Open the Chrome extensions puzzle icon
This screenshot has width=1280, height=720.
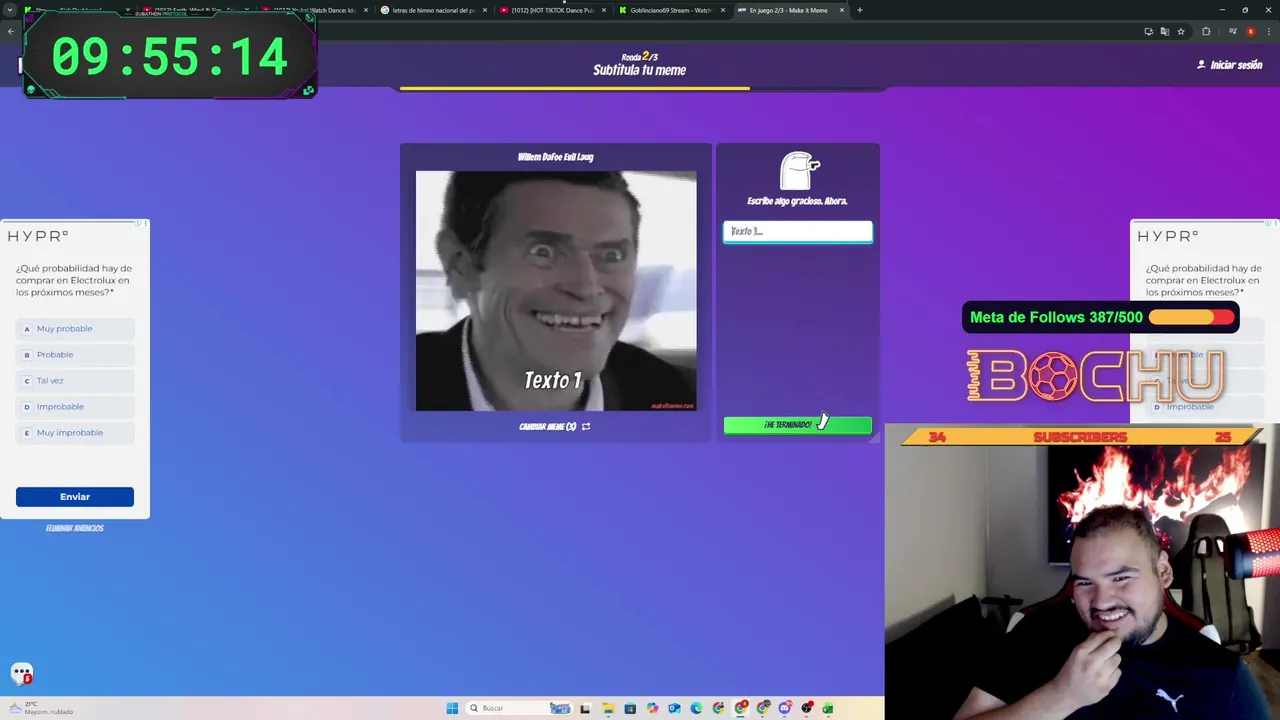[1206, 32]
